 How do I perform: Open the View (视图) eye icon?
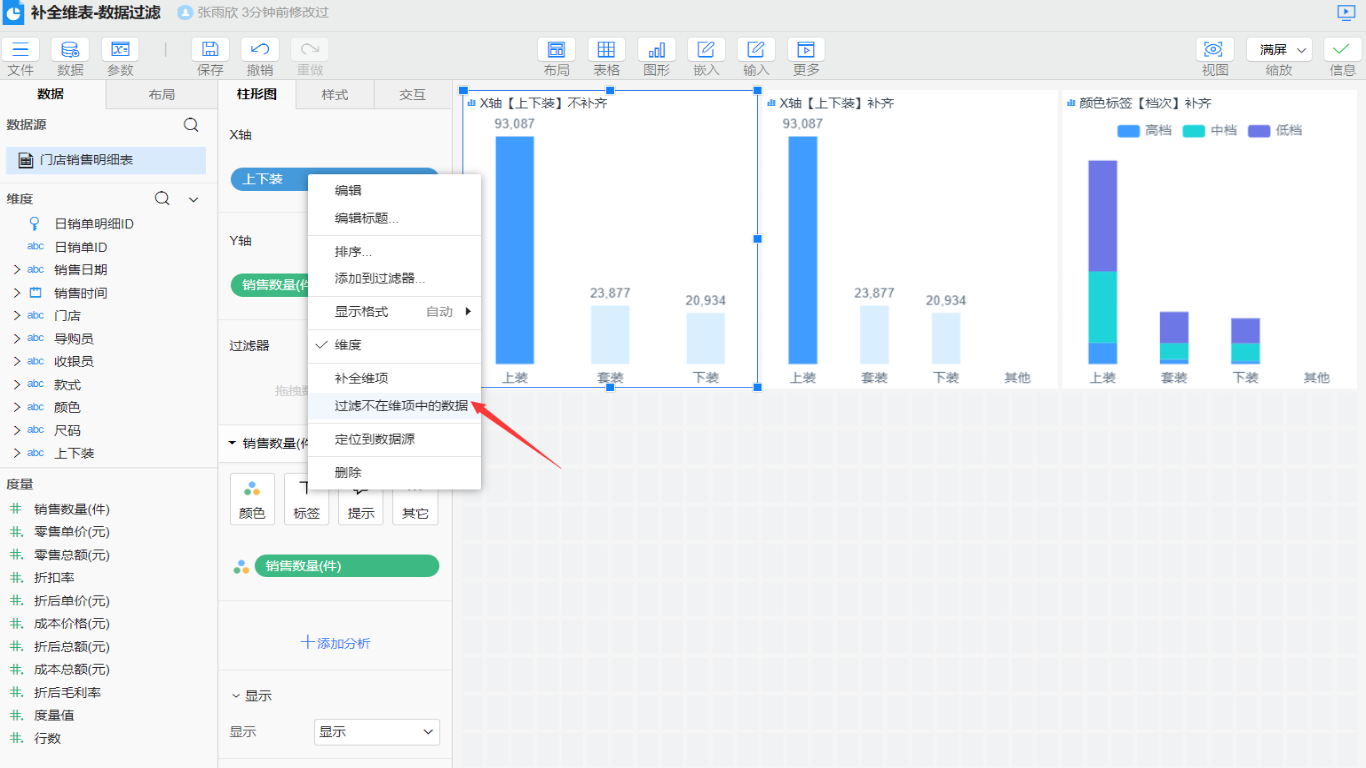(x=1214, y=50)
